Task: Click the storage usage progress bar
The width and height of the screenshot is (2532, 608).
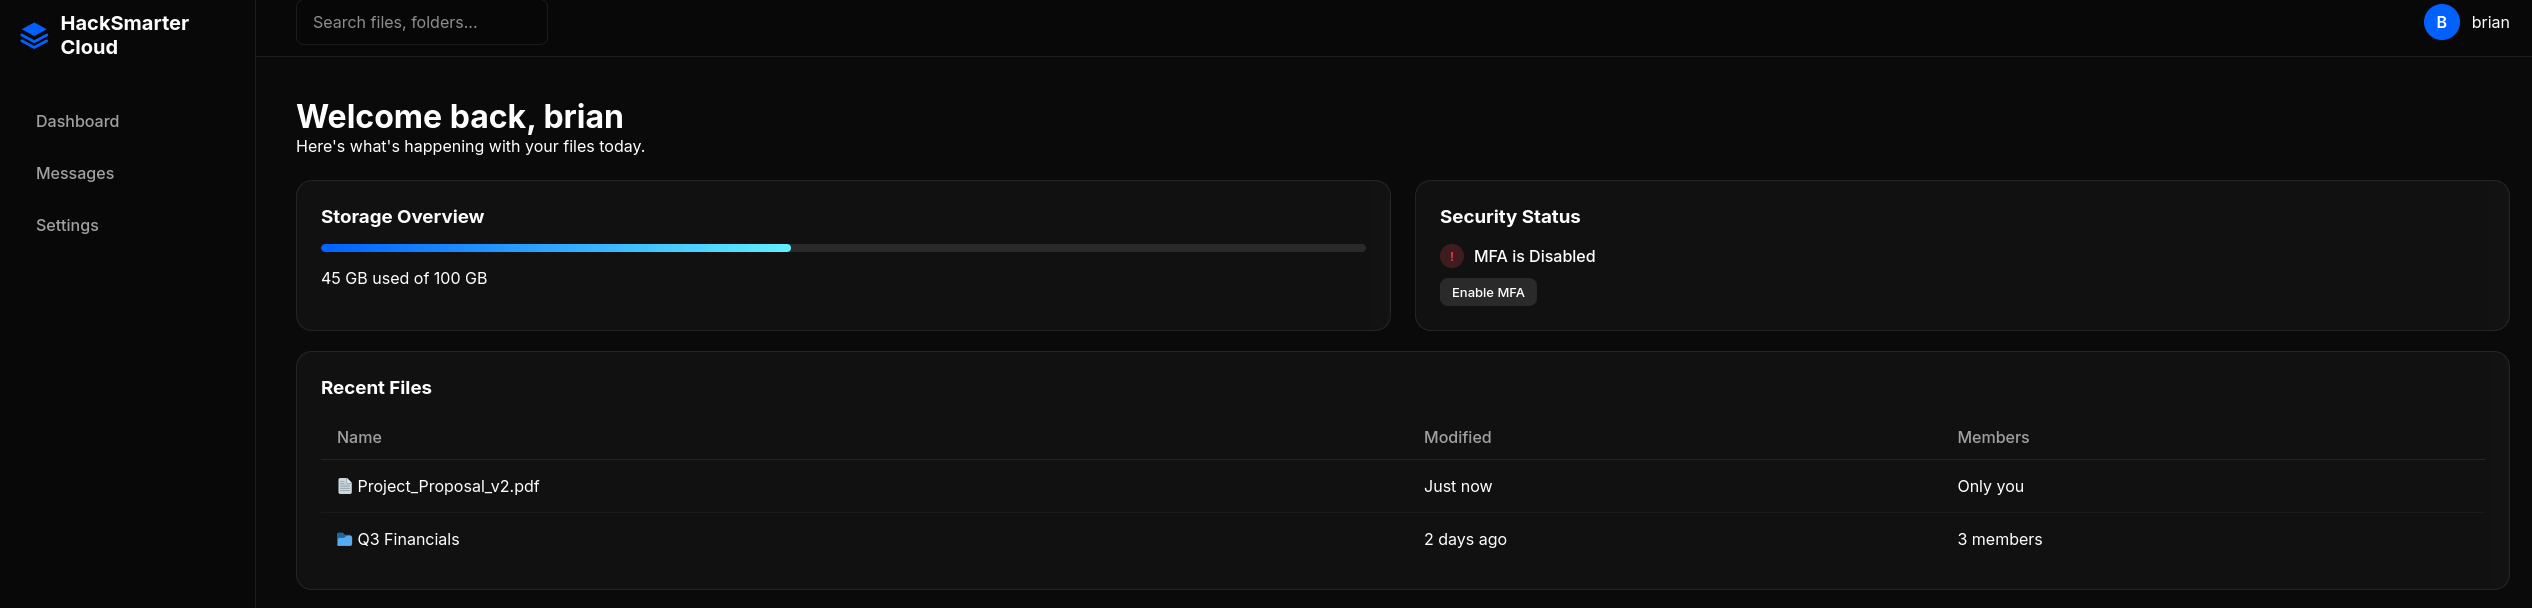Action: click(x=843, y=248)
